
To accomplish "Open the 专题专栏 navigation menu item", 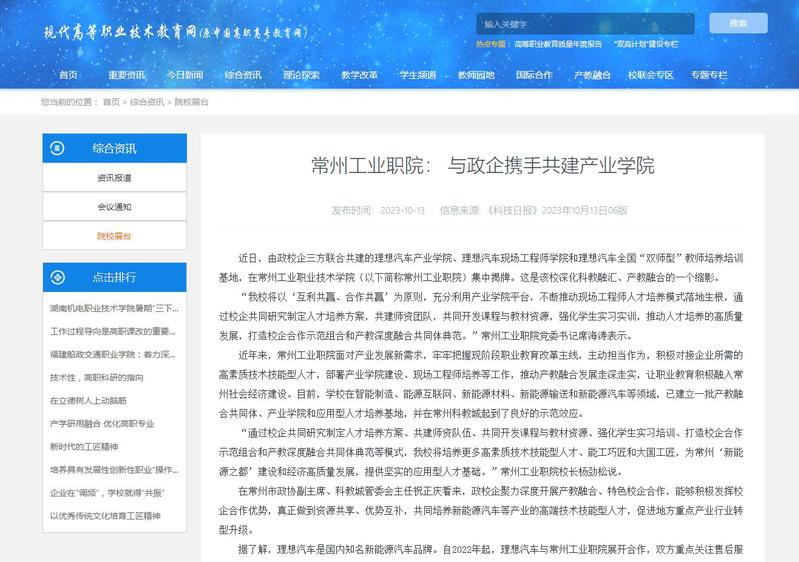I will tap(708, 75).
